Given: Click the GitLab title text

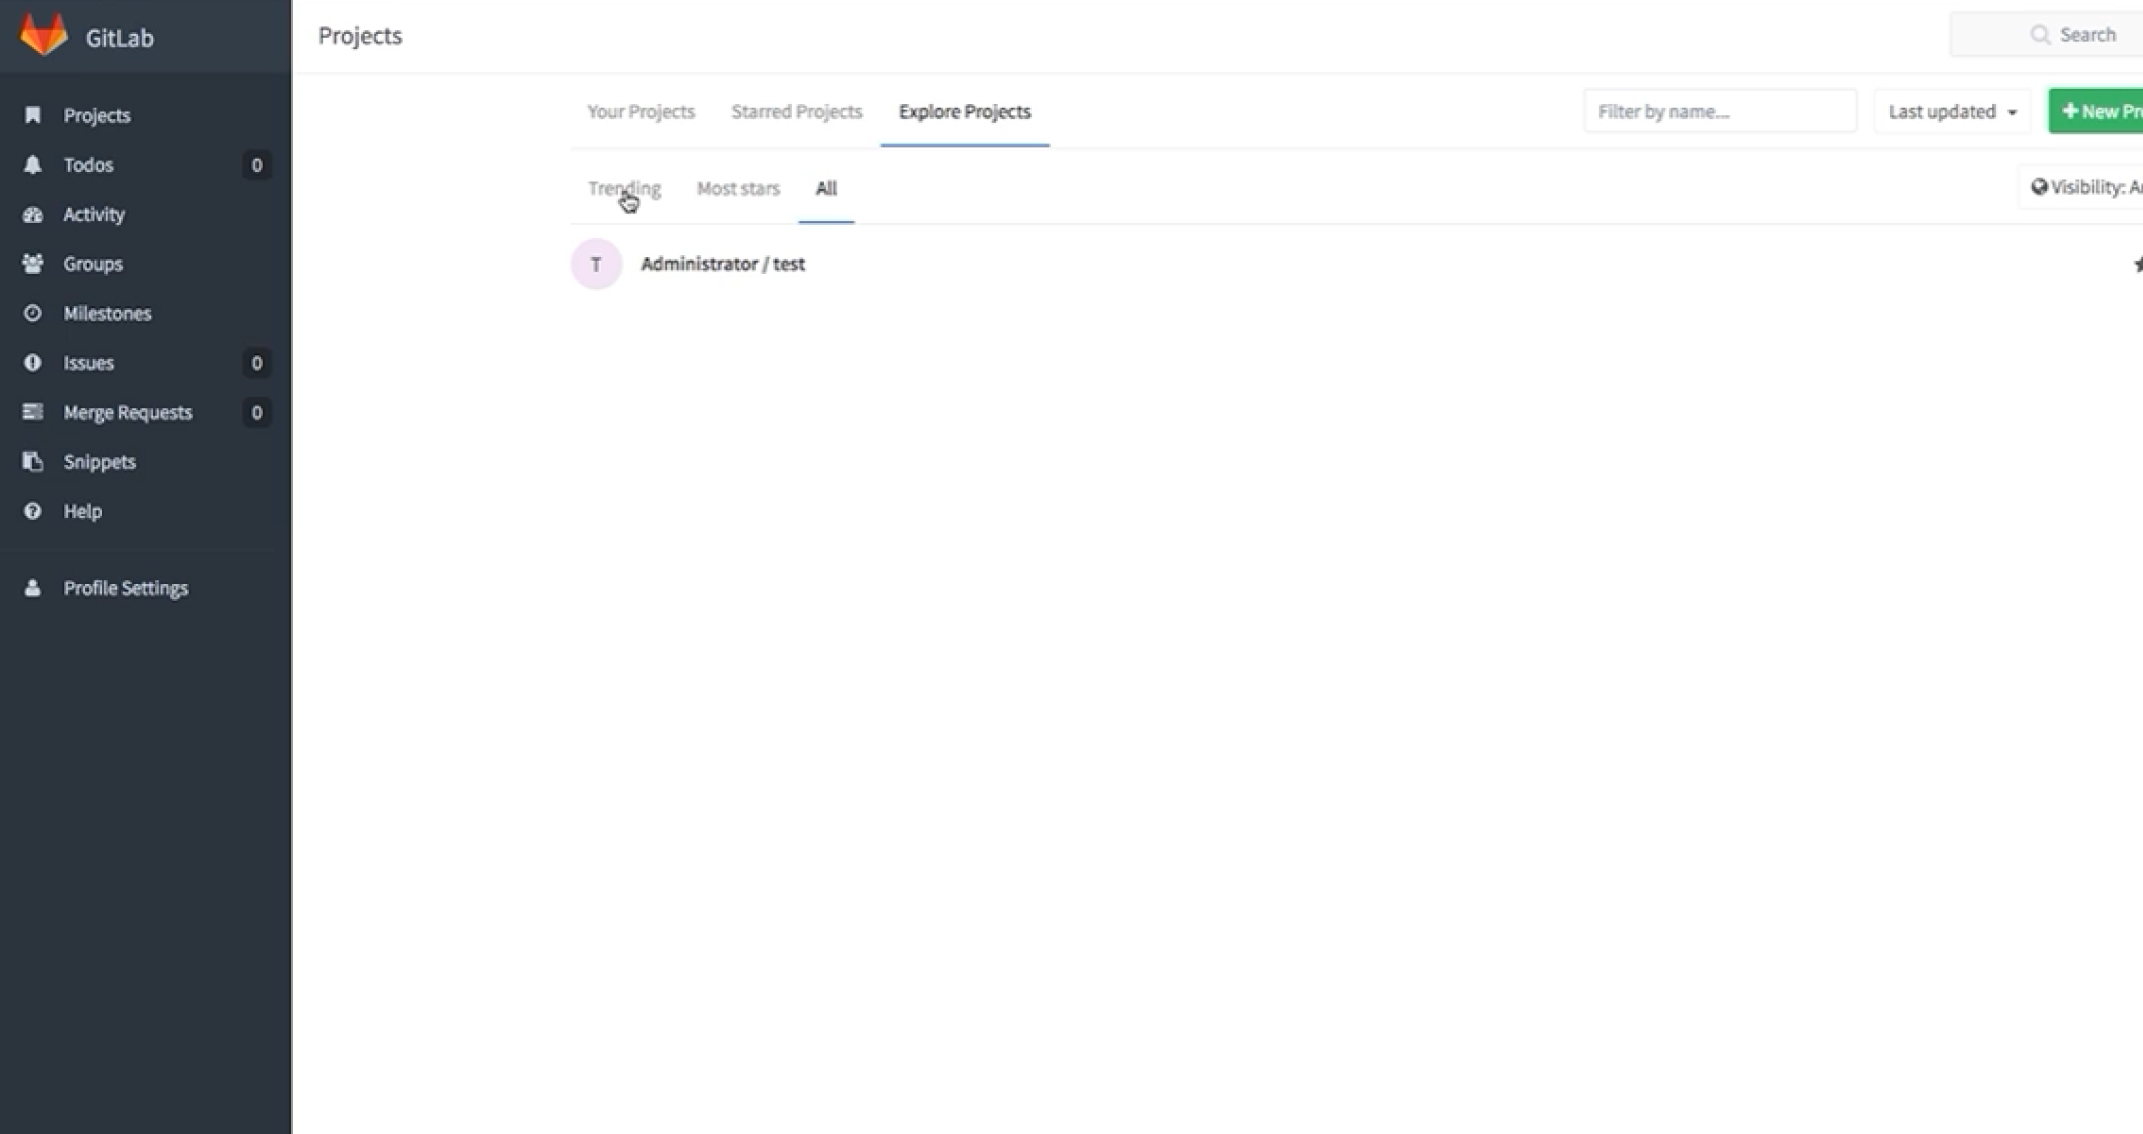Looking at the screenshot, I should point(120,38).
